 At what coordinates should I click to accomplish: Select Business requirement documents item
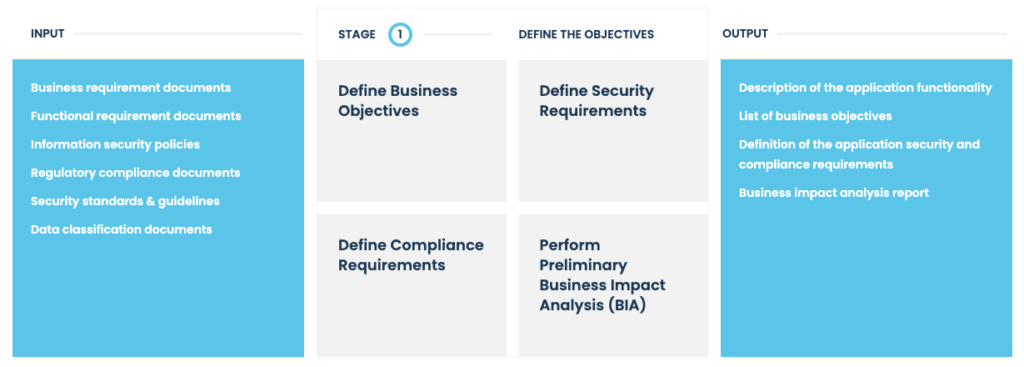(x=131, y=88)
